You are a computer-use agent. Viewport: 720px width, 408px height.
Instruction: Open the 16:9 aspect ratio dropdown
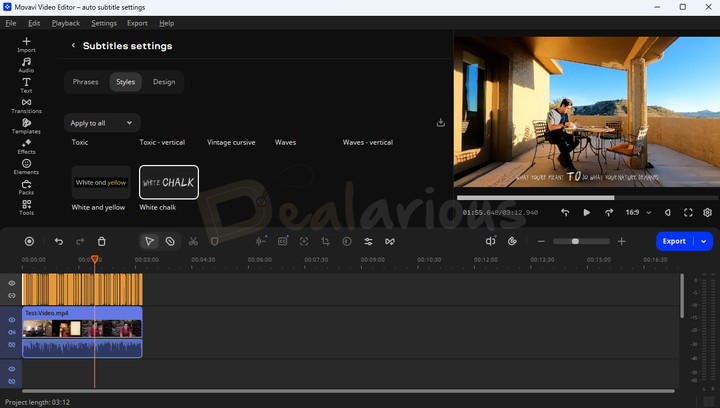click(638, 212)
